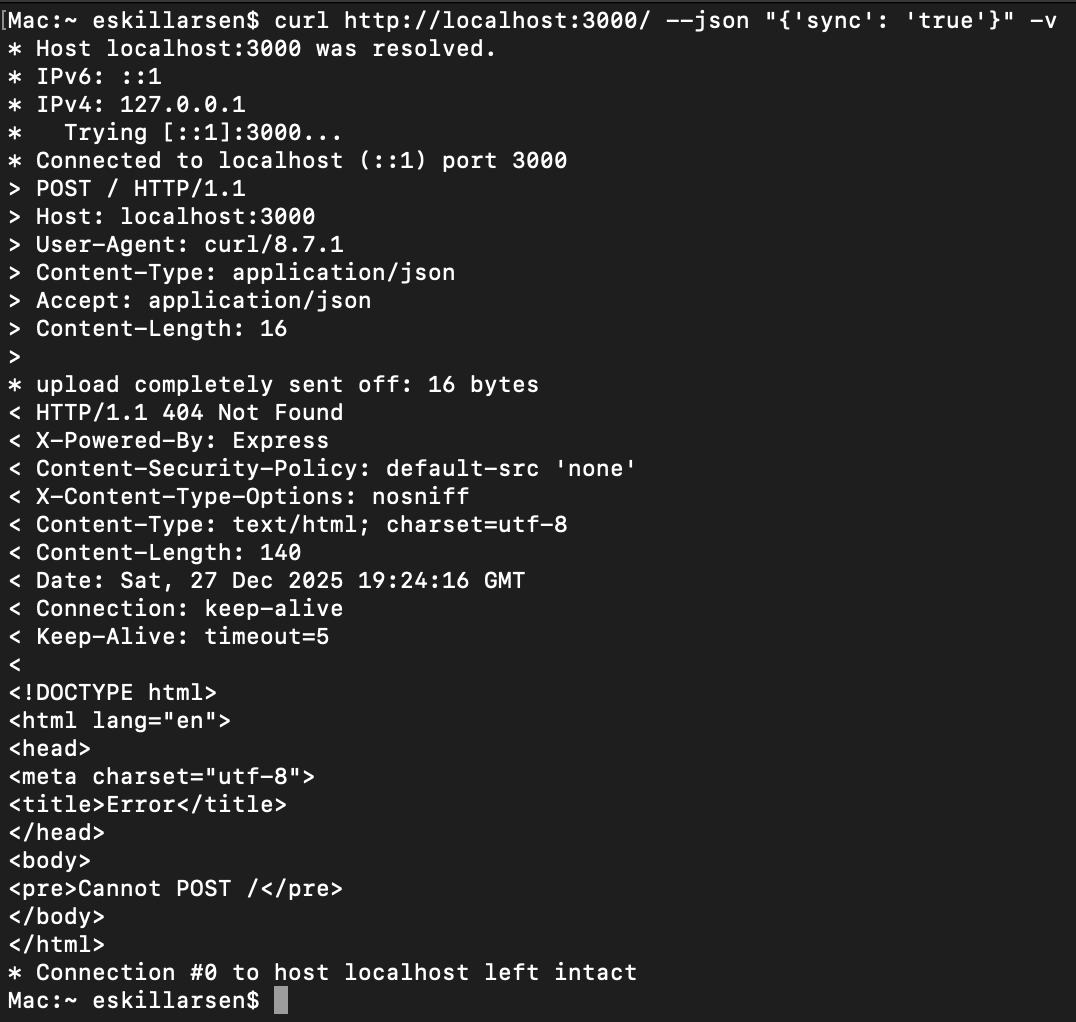Click the terminal cursor block at the prompt
This screenshot has height=1022, width=1076.
tap(280, 1000)
